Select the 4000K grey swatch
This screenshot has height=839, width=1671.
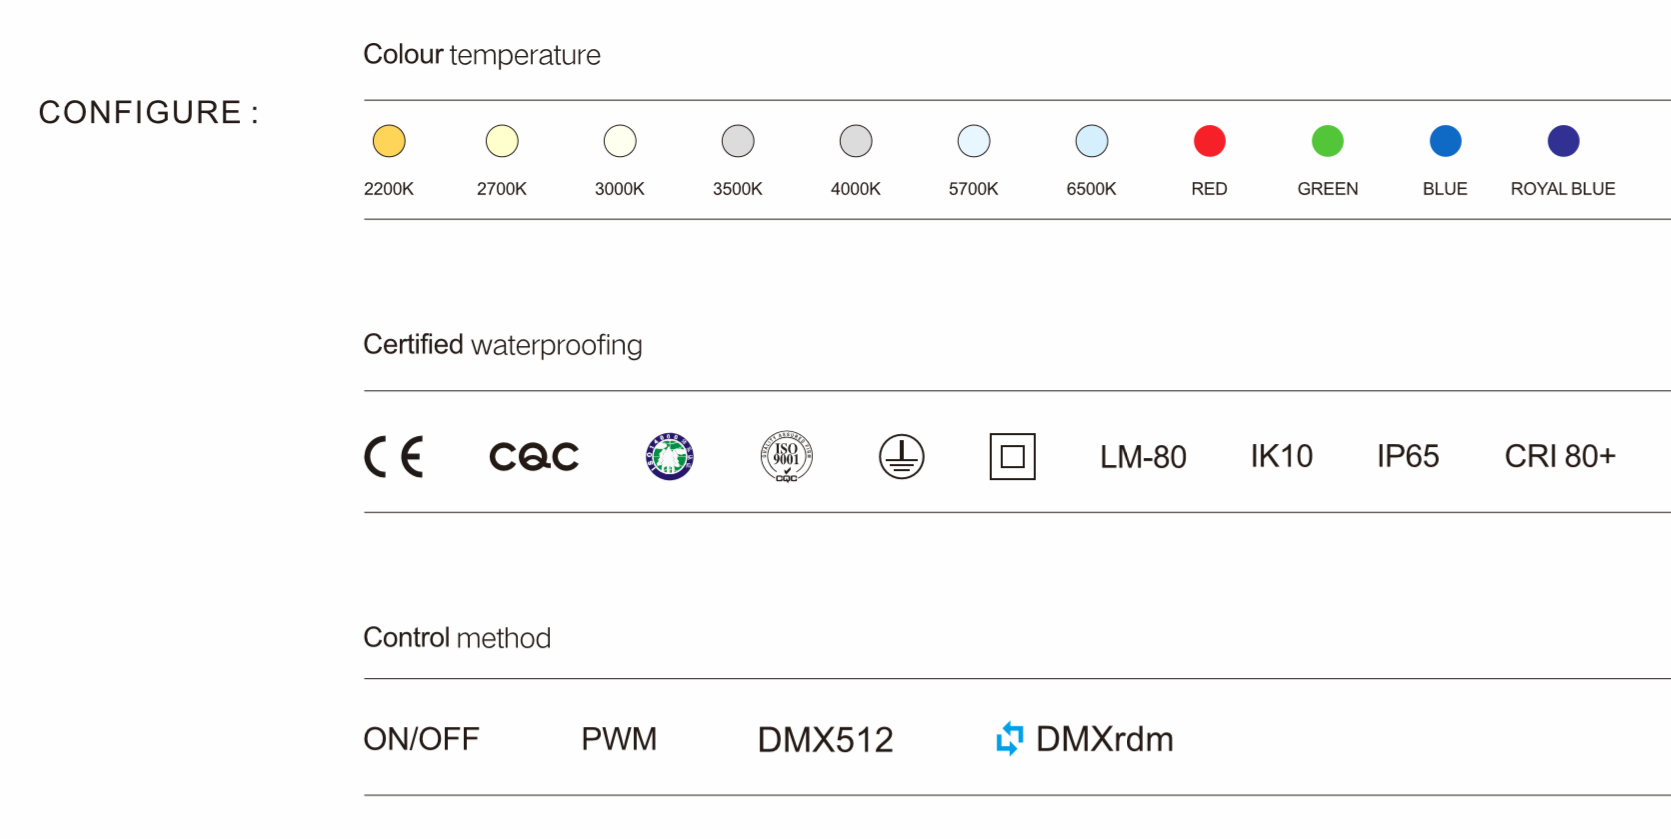click(x=856, y=141)
